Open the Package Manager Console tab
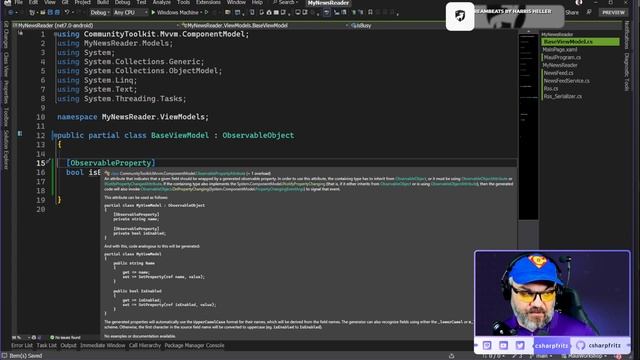This screenshot has height=360, width=640. pyautogui.click(x=194, y=345)
